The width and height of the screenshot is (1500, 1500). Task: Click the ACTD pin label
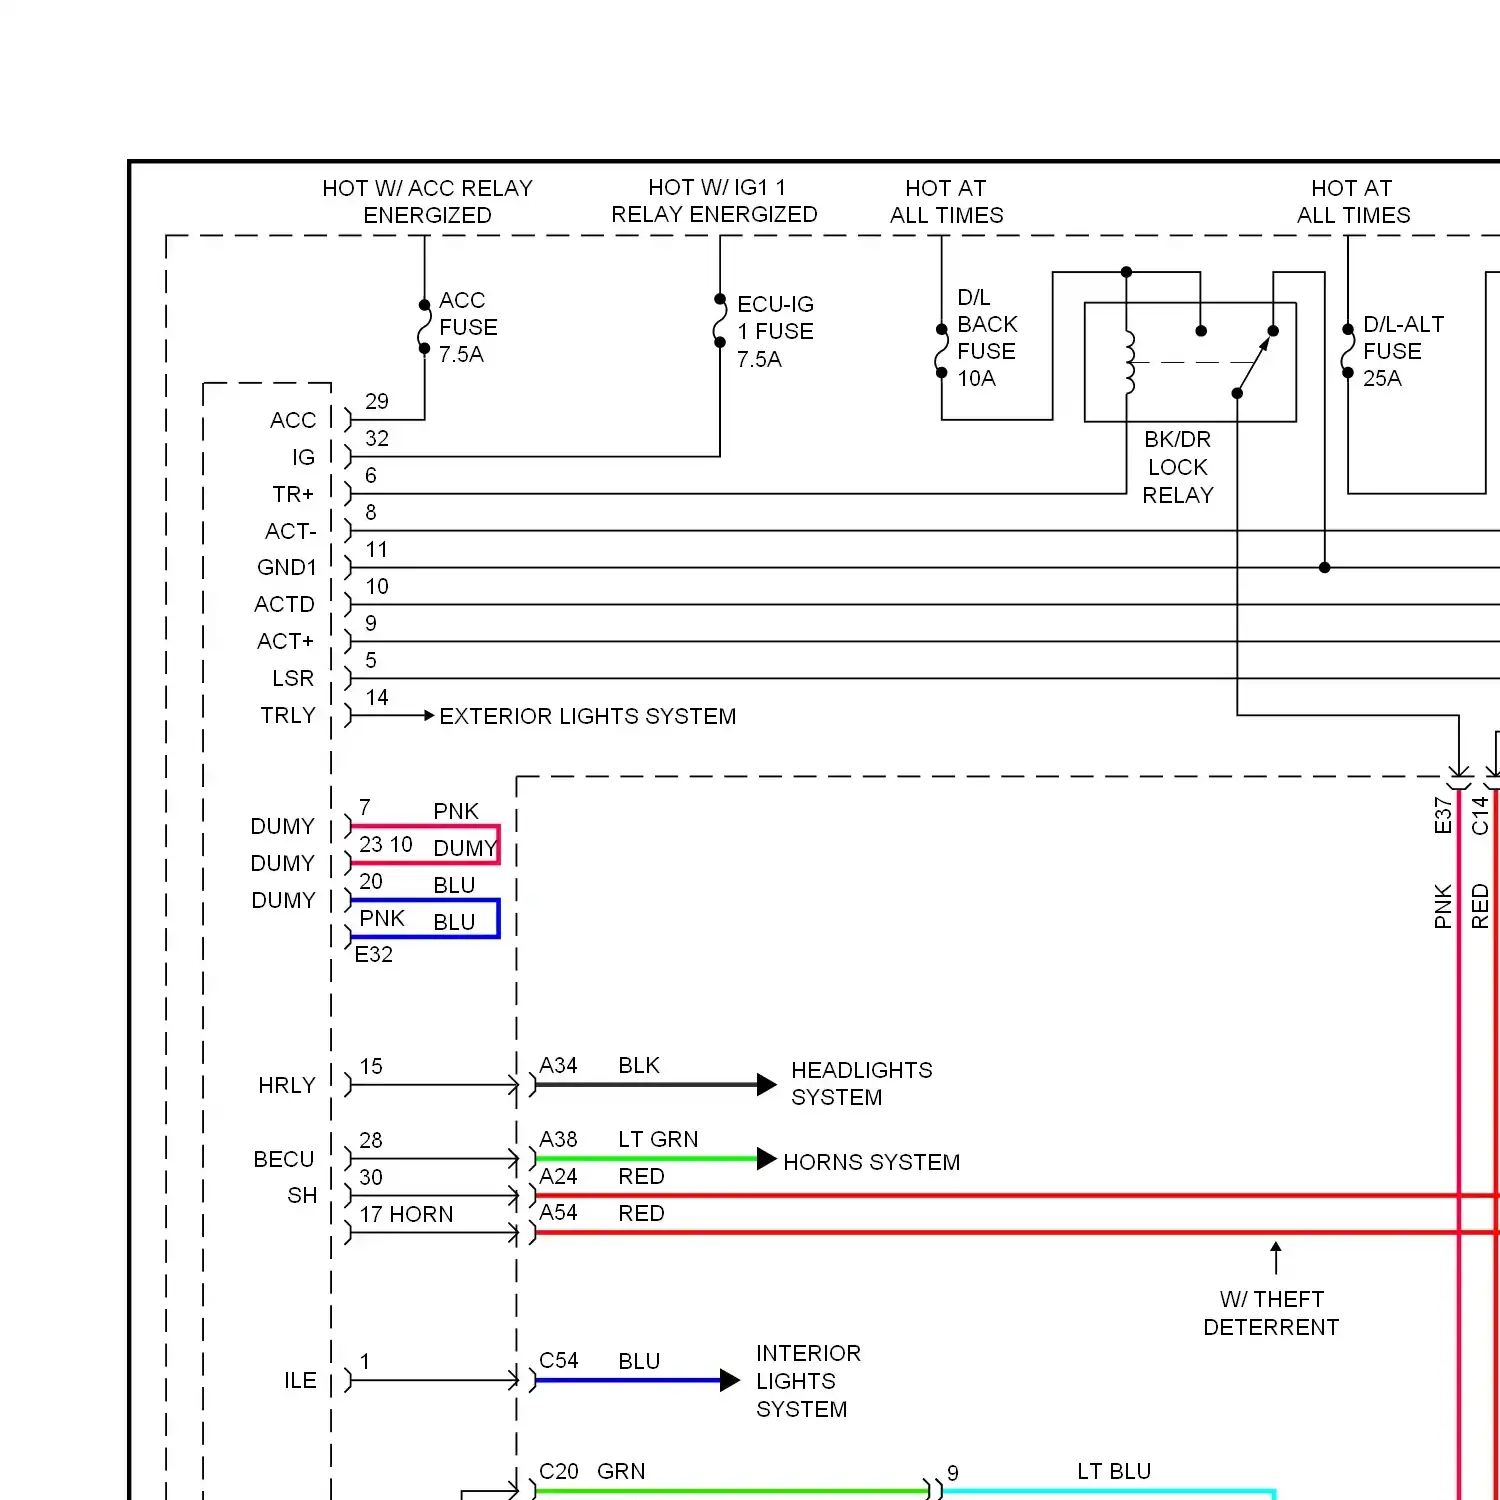285,604
